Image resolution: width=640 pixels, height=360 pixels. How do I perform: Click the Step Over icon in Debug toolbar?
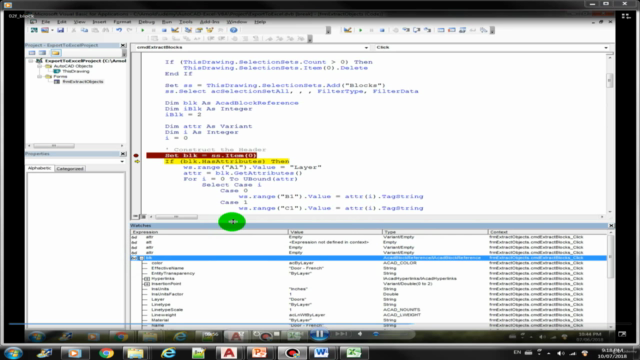point(417,30)
